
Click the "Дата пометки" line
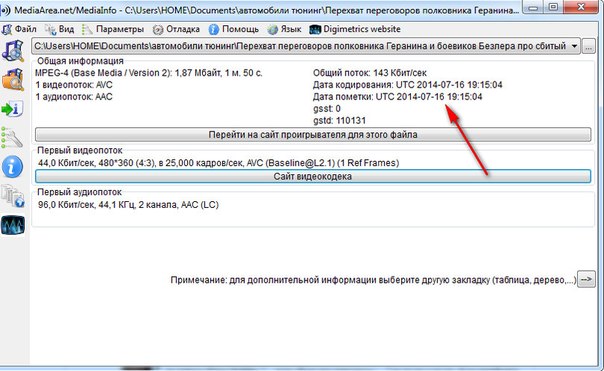tap(398, 97)
